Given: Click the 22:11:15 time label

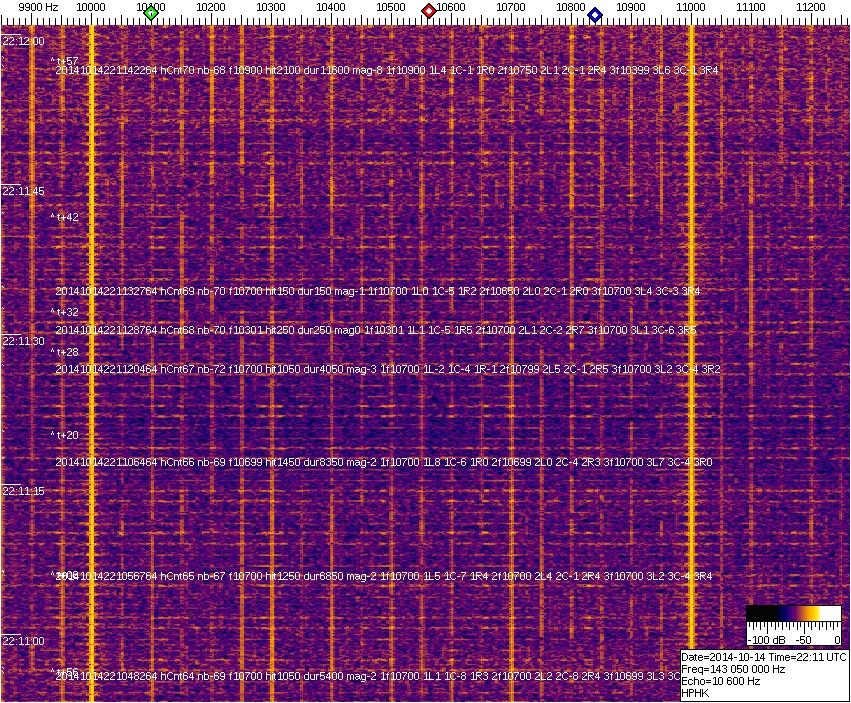Looking at the screenshot, I should (23, 491).
